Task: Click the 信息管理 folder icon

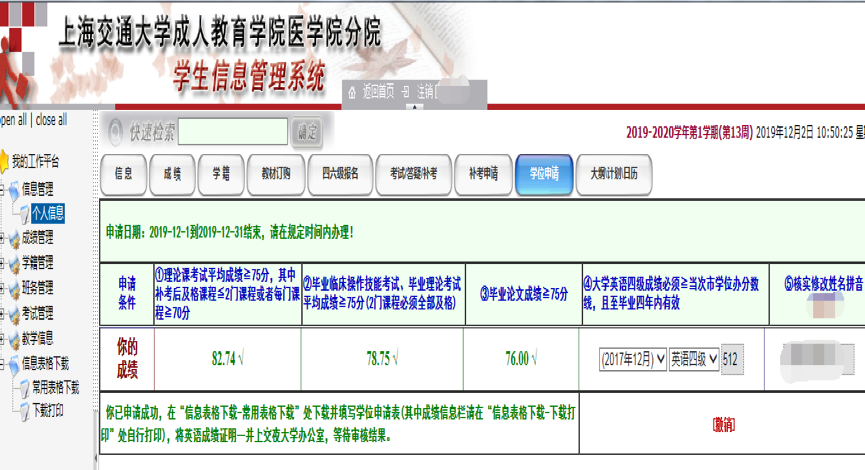Action: (x=14, y=189)
